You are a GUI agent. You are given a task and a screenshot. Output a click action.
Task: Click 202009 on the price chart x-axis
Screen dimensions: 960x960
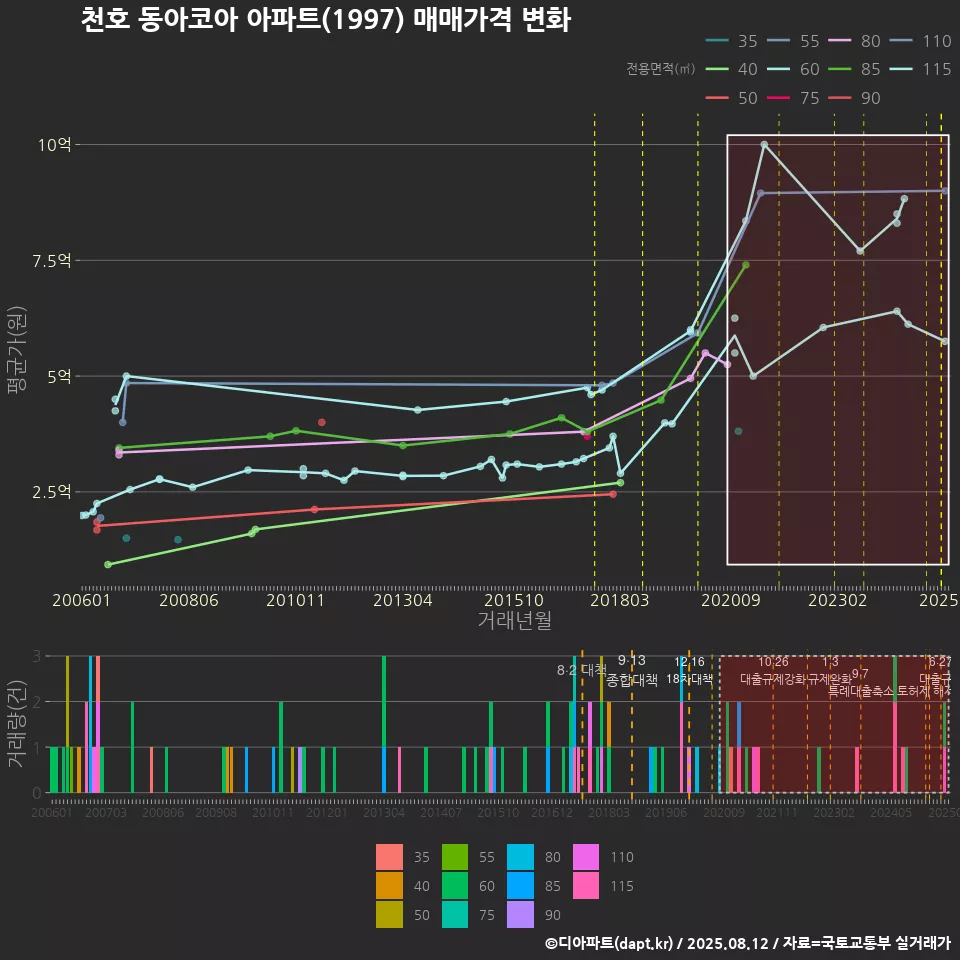click(x=730, y=600)
